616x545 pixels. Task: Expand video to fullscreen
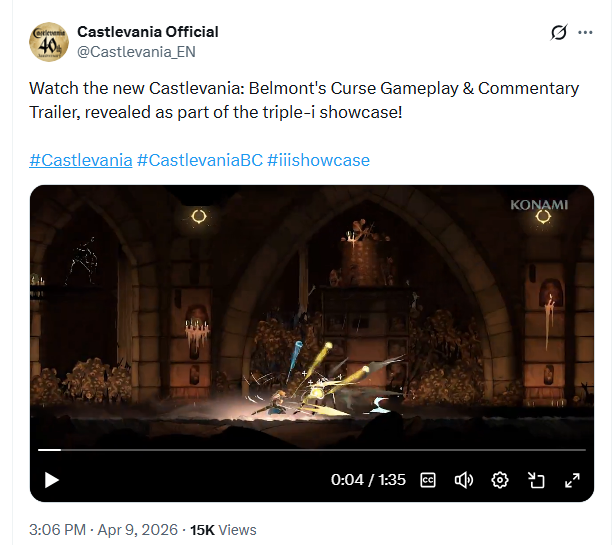(x=572, y=480)
